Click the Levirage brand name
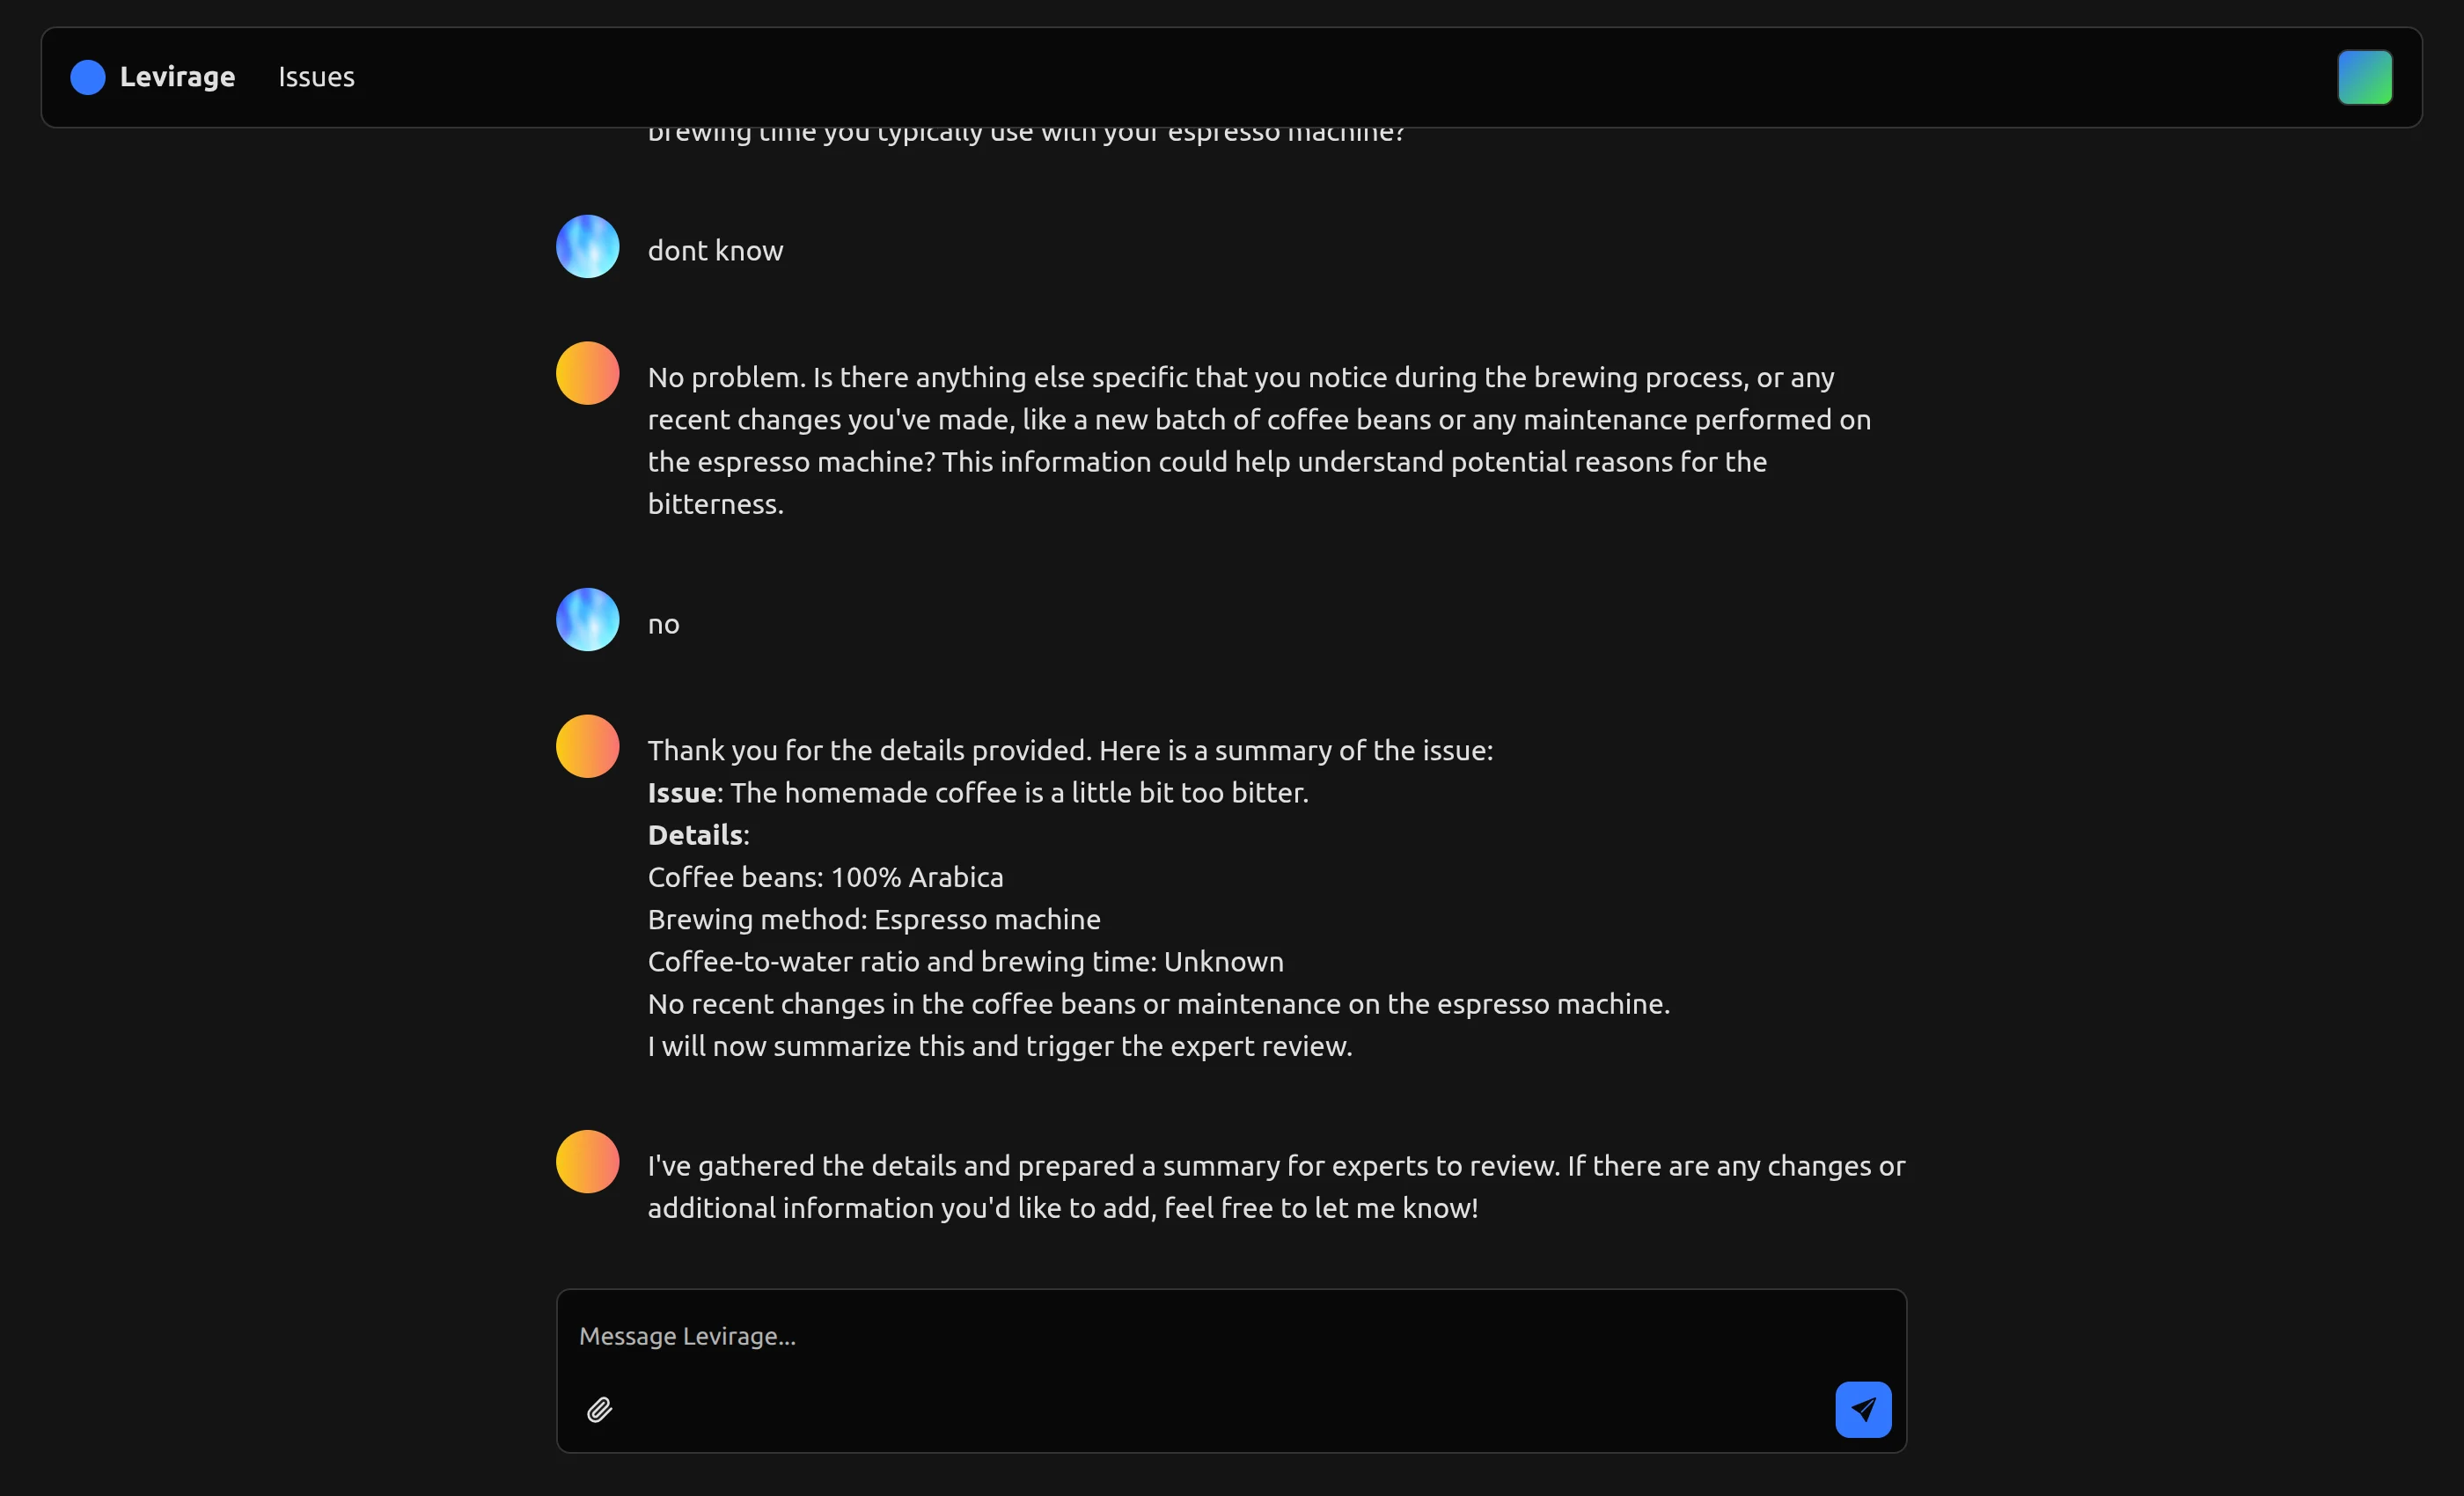The height and width of the screenshot is (1496, 2464). [x=177, y=77]
